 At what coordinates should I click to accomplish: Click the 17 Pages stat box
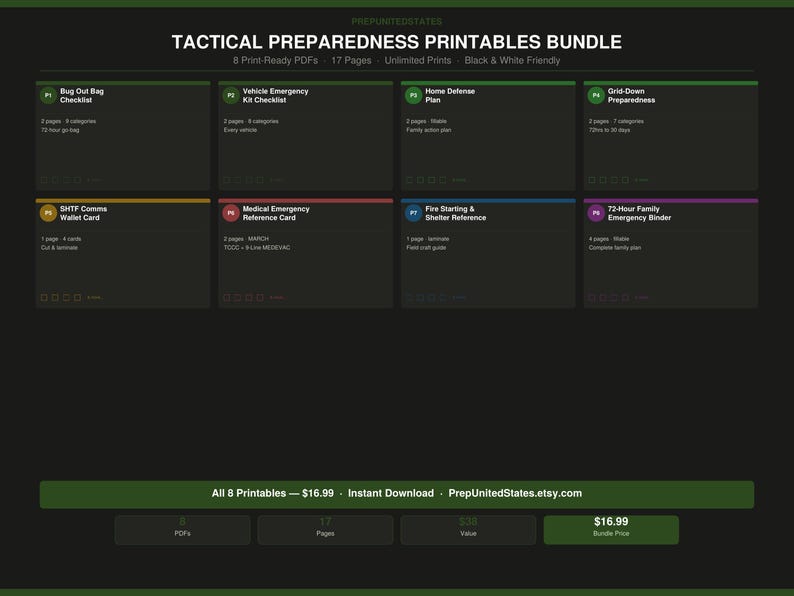coord(325,530)
